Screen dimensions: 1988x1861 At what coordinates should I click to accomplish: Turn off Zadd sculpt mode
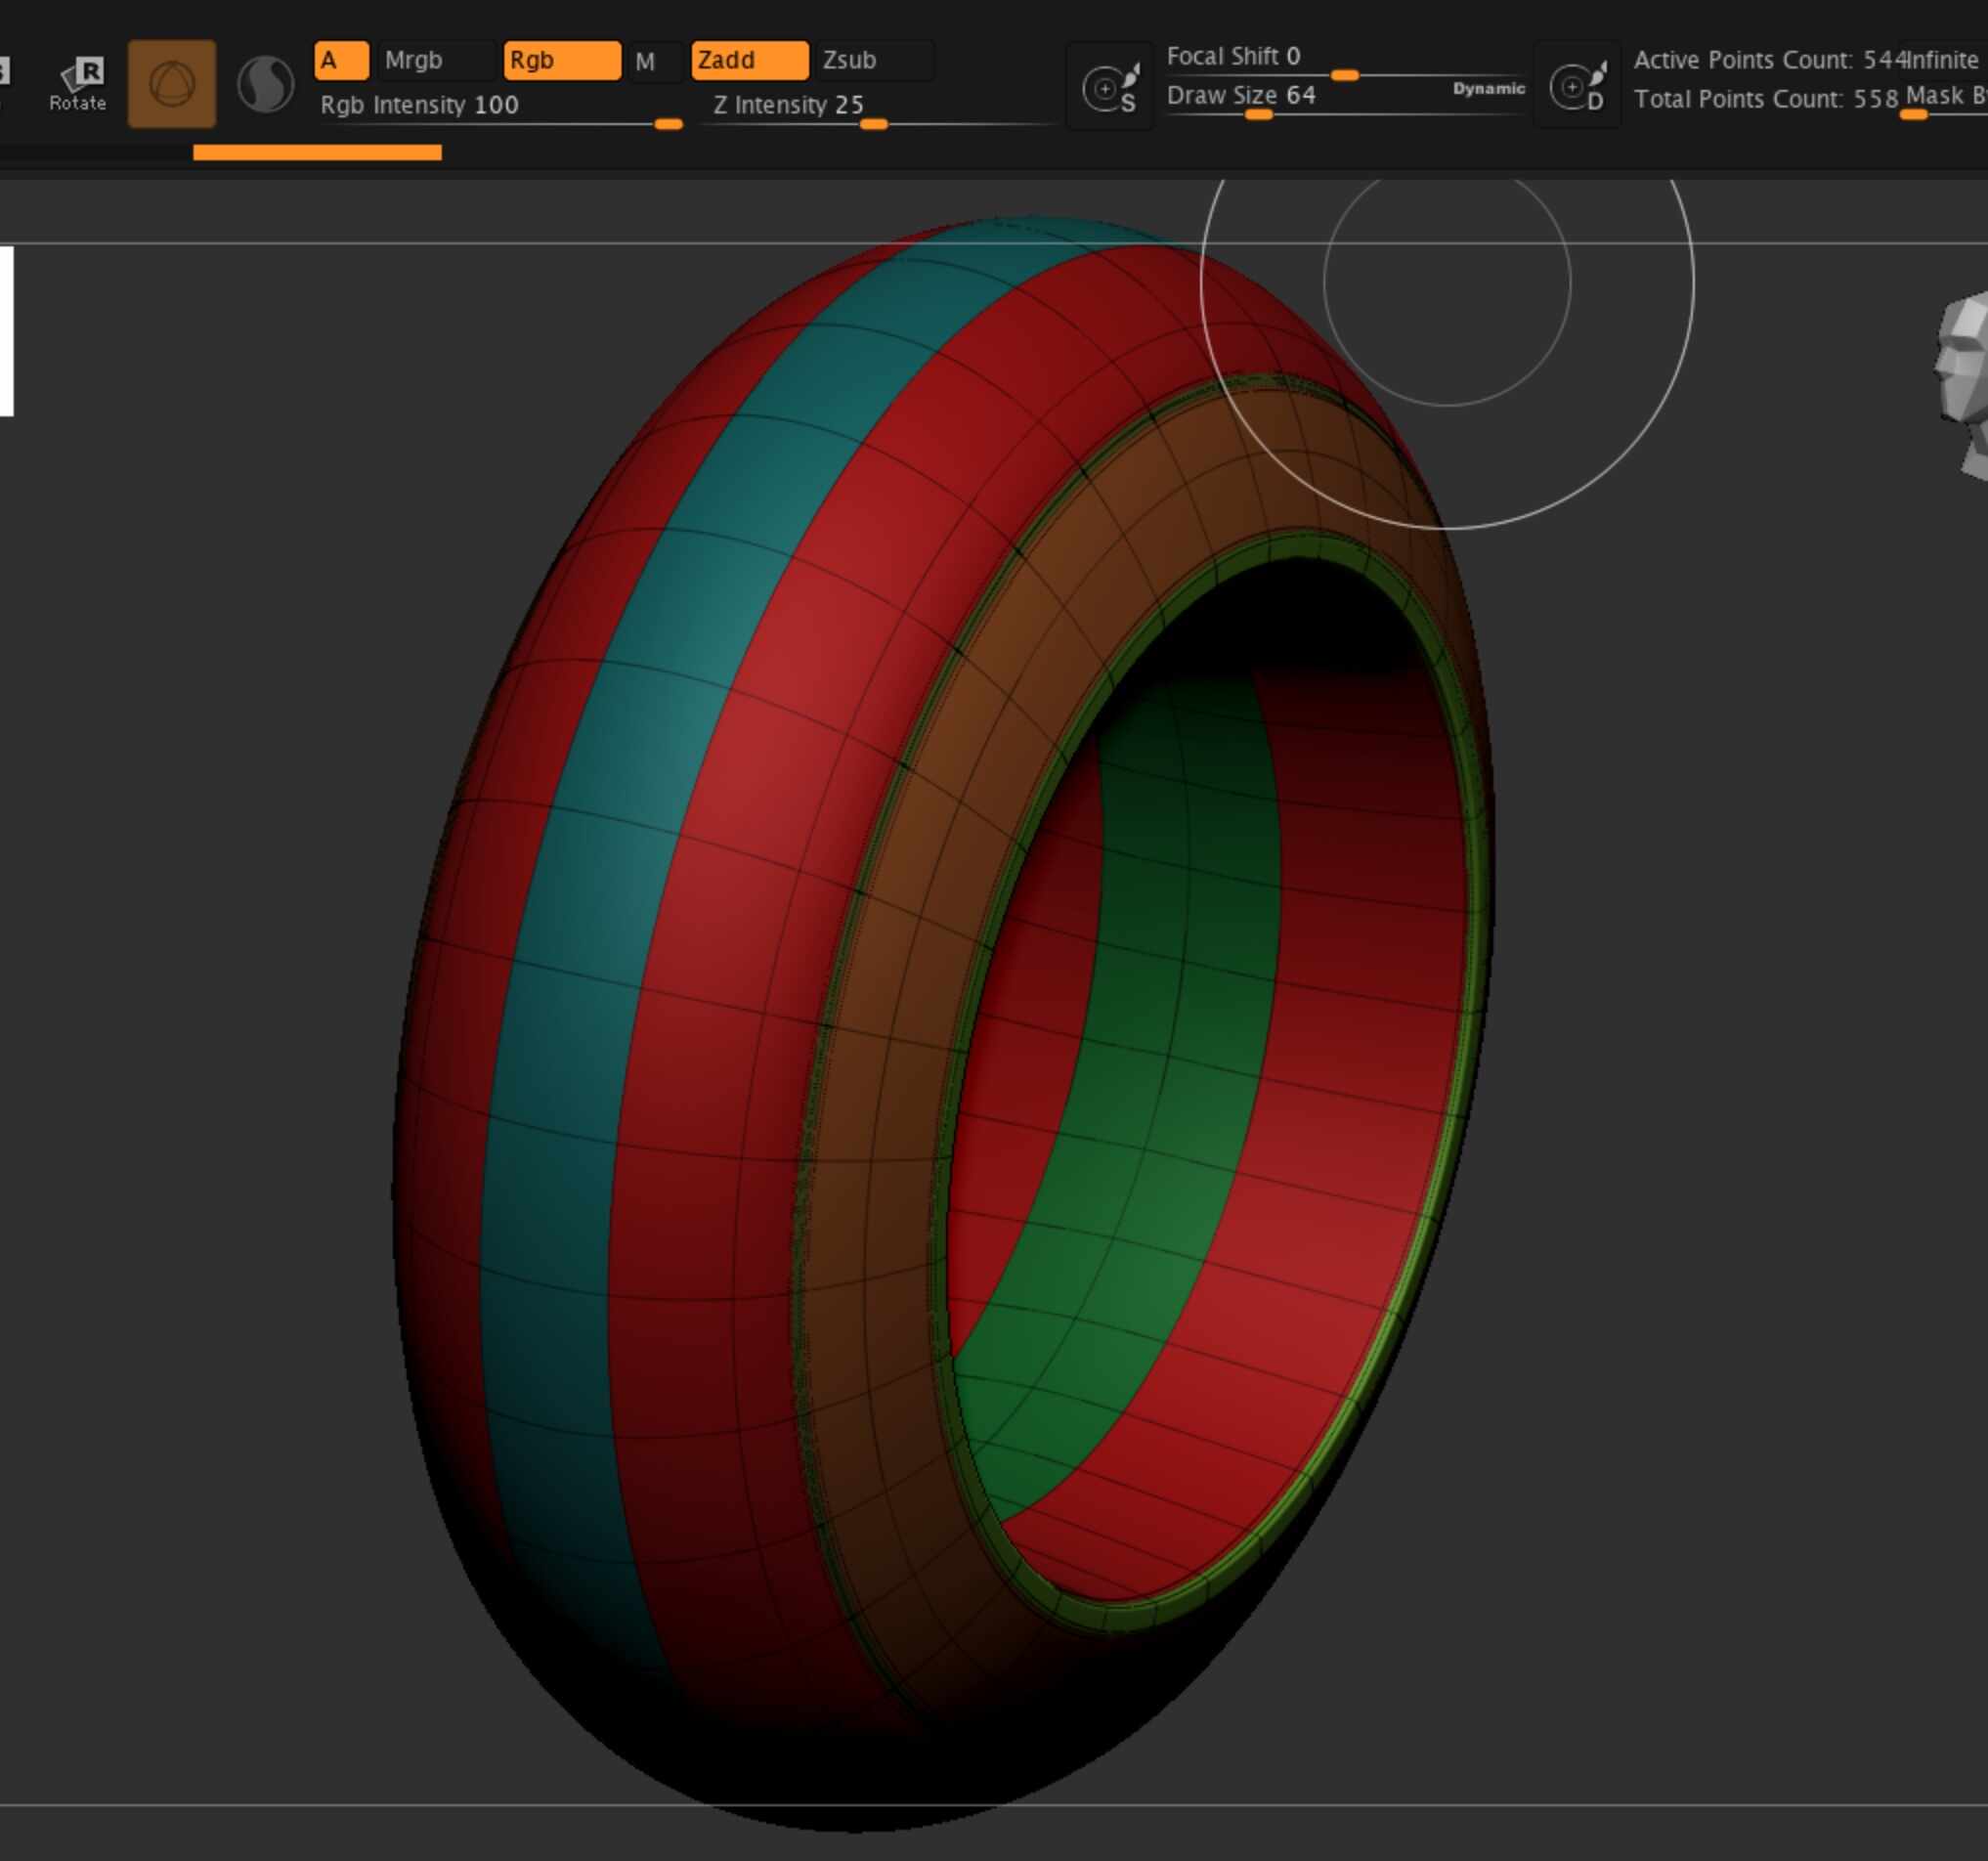click(749, 60)
